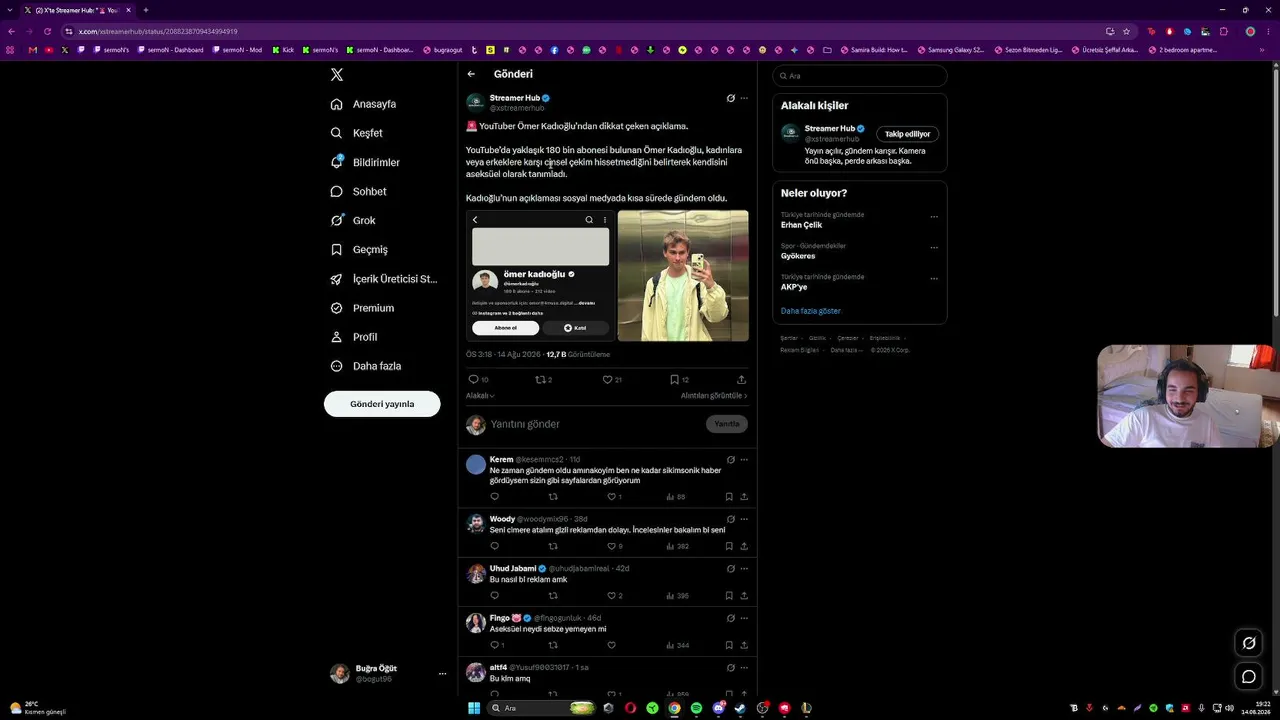Open the floating messages button
Image resolution: width=1280 pixels, height=720 pixels.
pos(1249,677)
